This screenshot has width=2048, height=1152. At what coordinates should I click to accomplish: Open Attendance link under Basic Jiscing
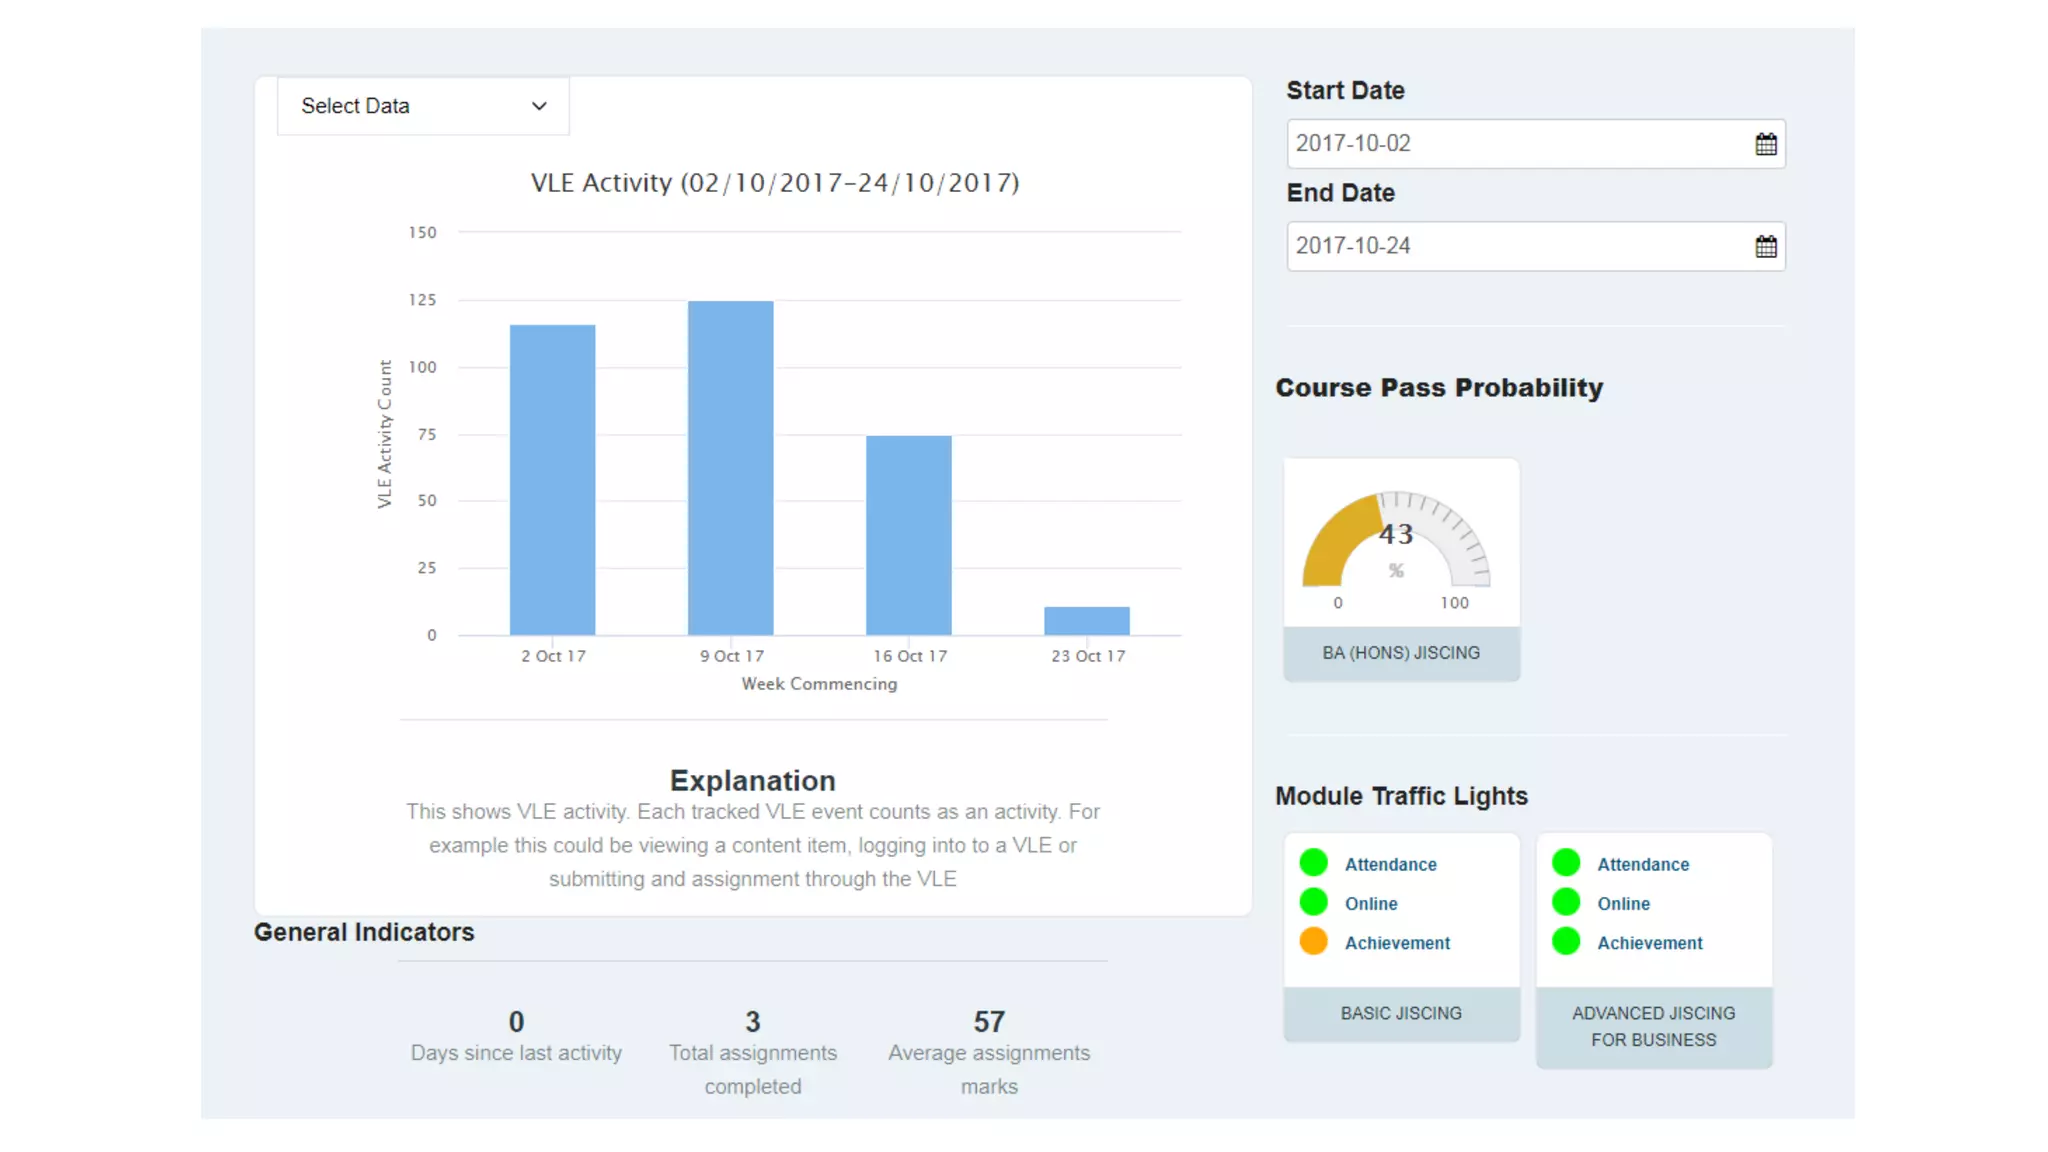coord(1390,864)
